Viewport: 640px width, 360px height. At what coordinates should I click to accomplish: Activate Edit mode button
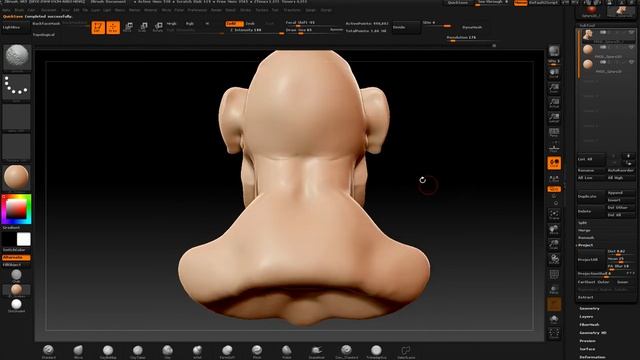(98, 27)
